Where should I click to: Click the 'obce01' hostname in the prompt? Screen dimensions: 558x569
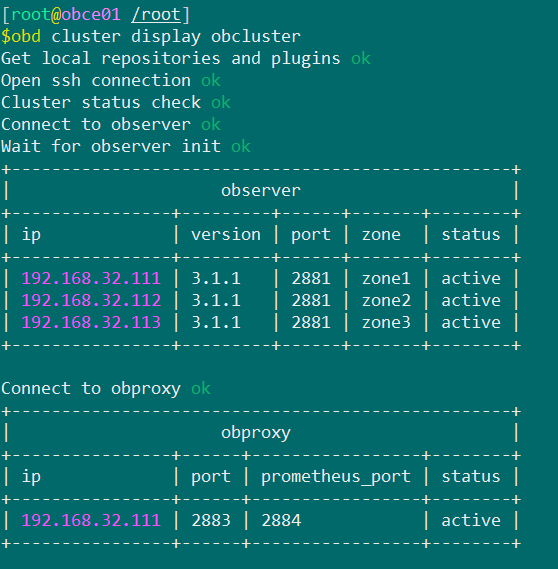pos(91,15)
